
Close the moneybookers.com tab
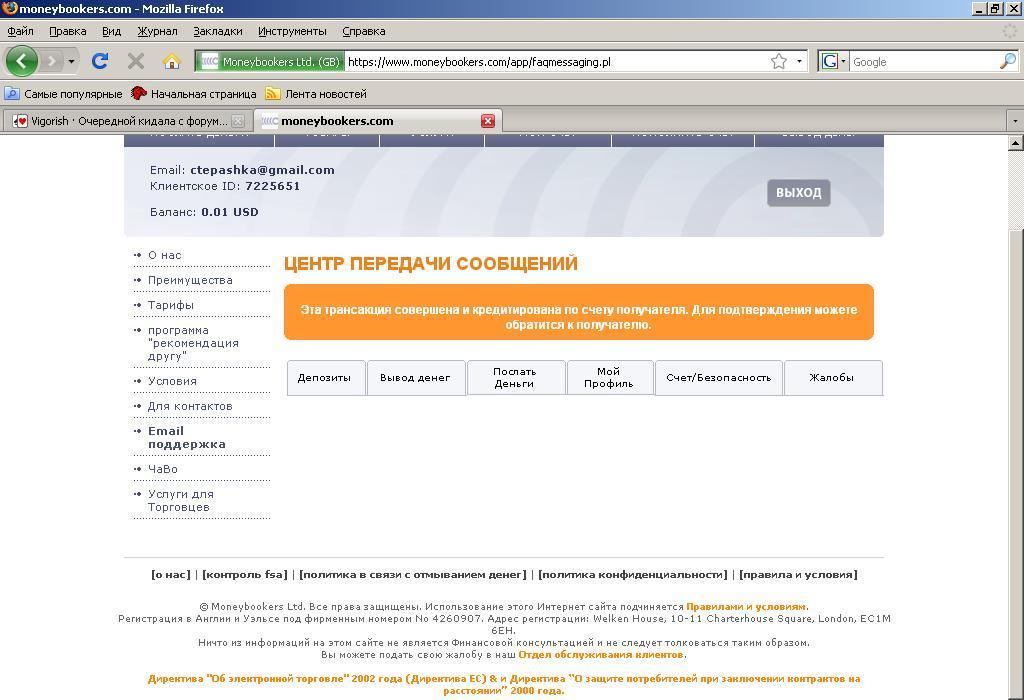click(x=488, y=121)
